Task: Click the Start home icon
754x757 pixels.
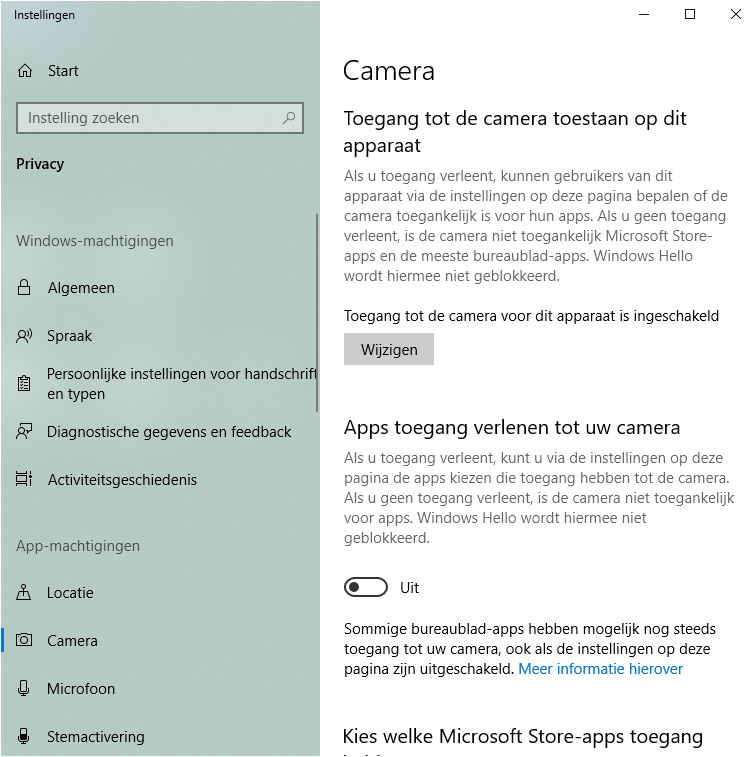Action: (x=25, y=71)
